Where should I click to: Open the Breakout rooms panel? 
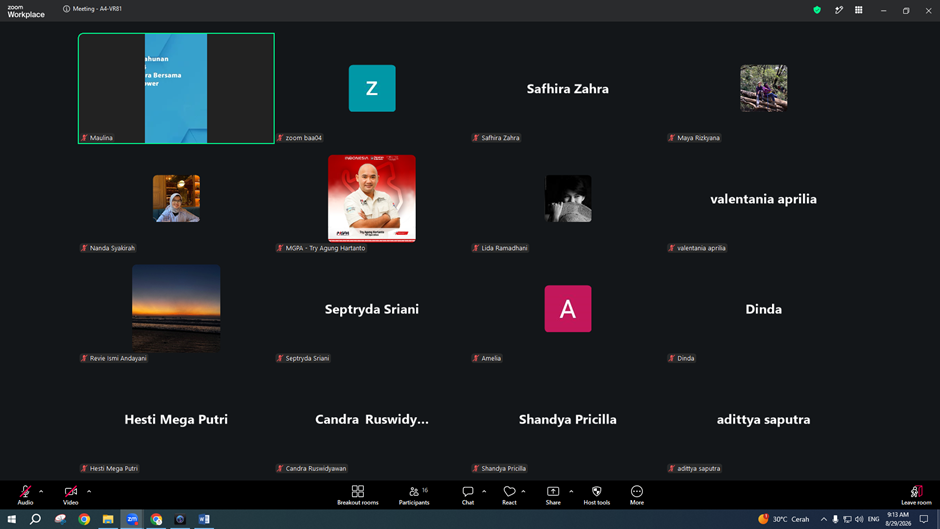coord(357,495)
